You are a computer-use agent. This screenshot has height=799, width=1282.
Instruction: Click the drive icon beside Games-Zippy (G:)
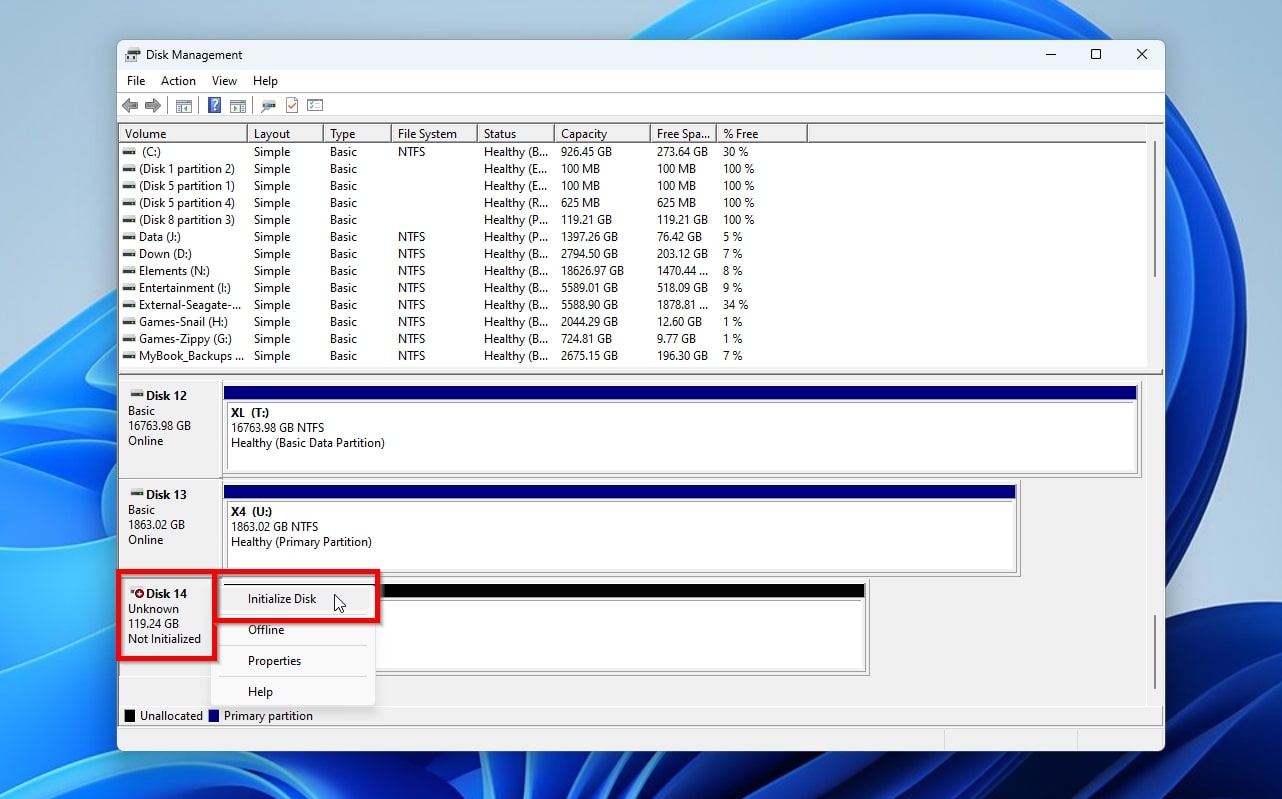pos(129,339)
